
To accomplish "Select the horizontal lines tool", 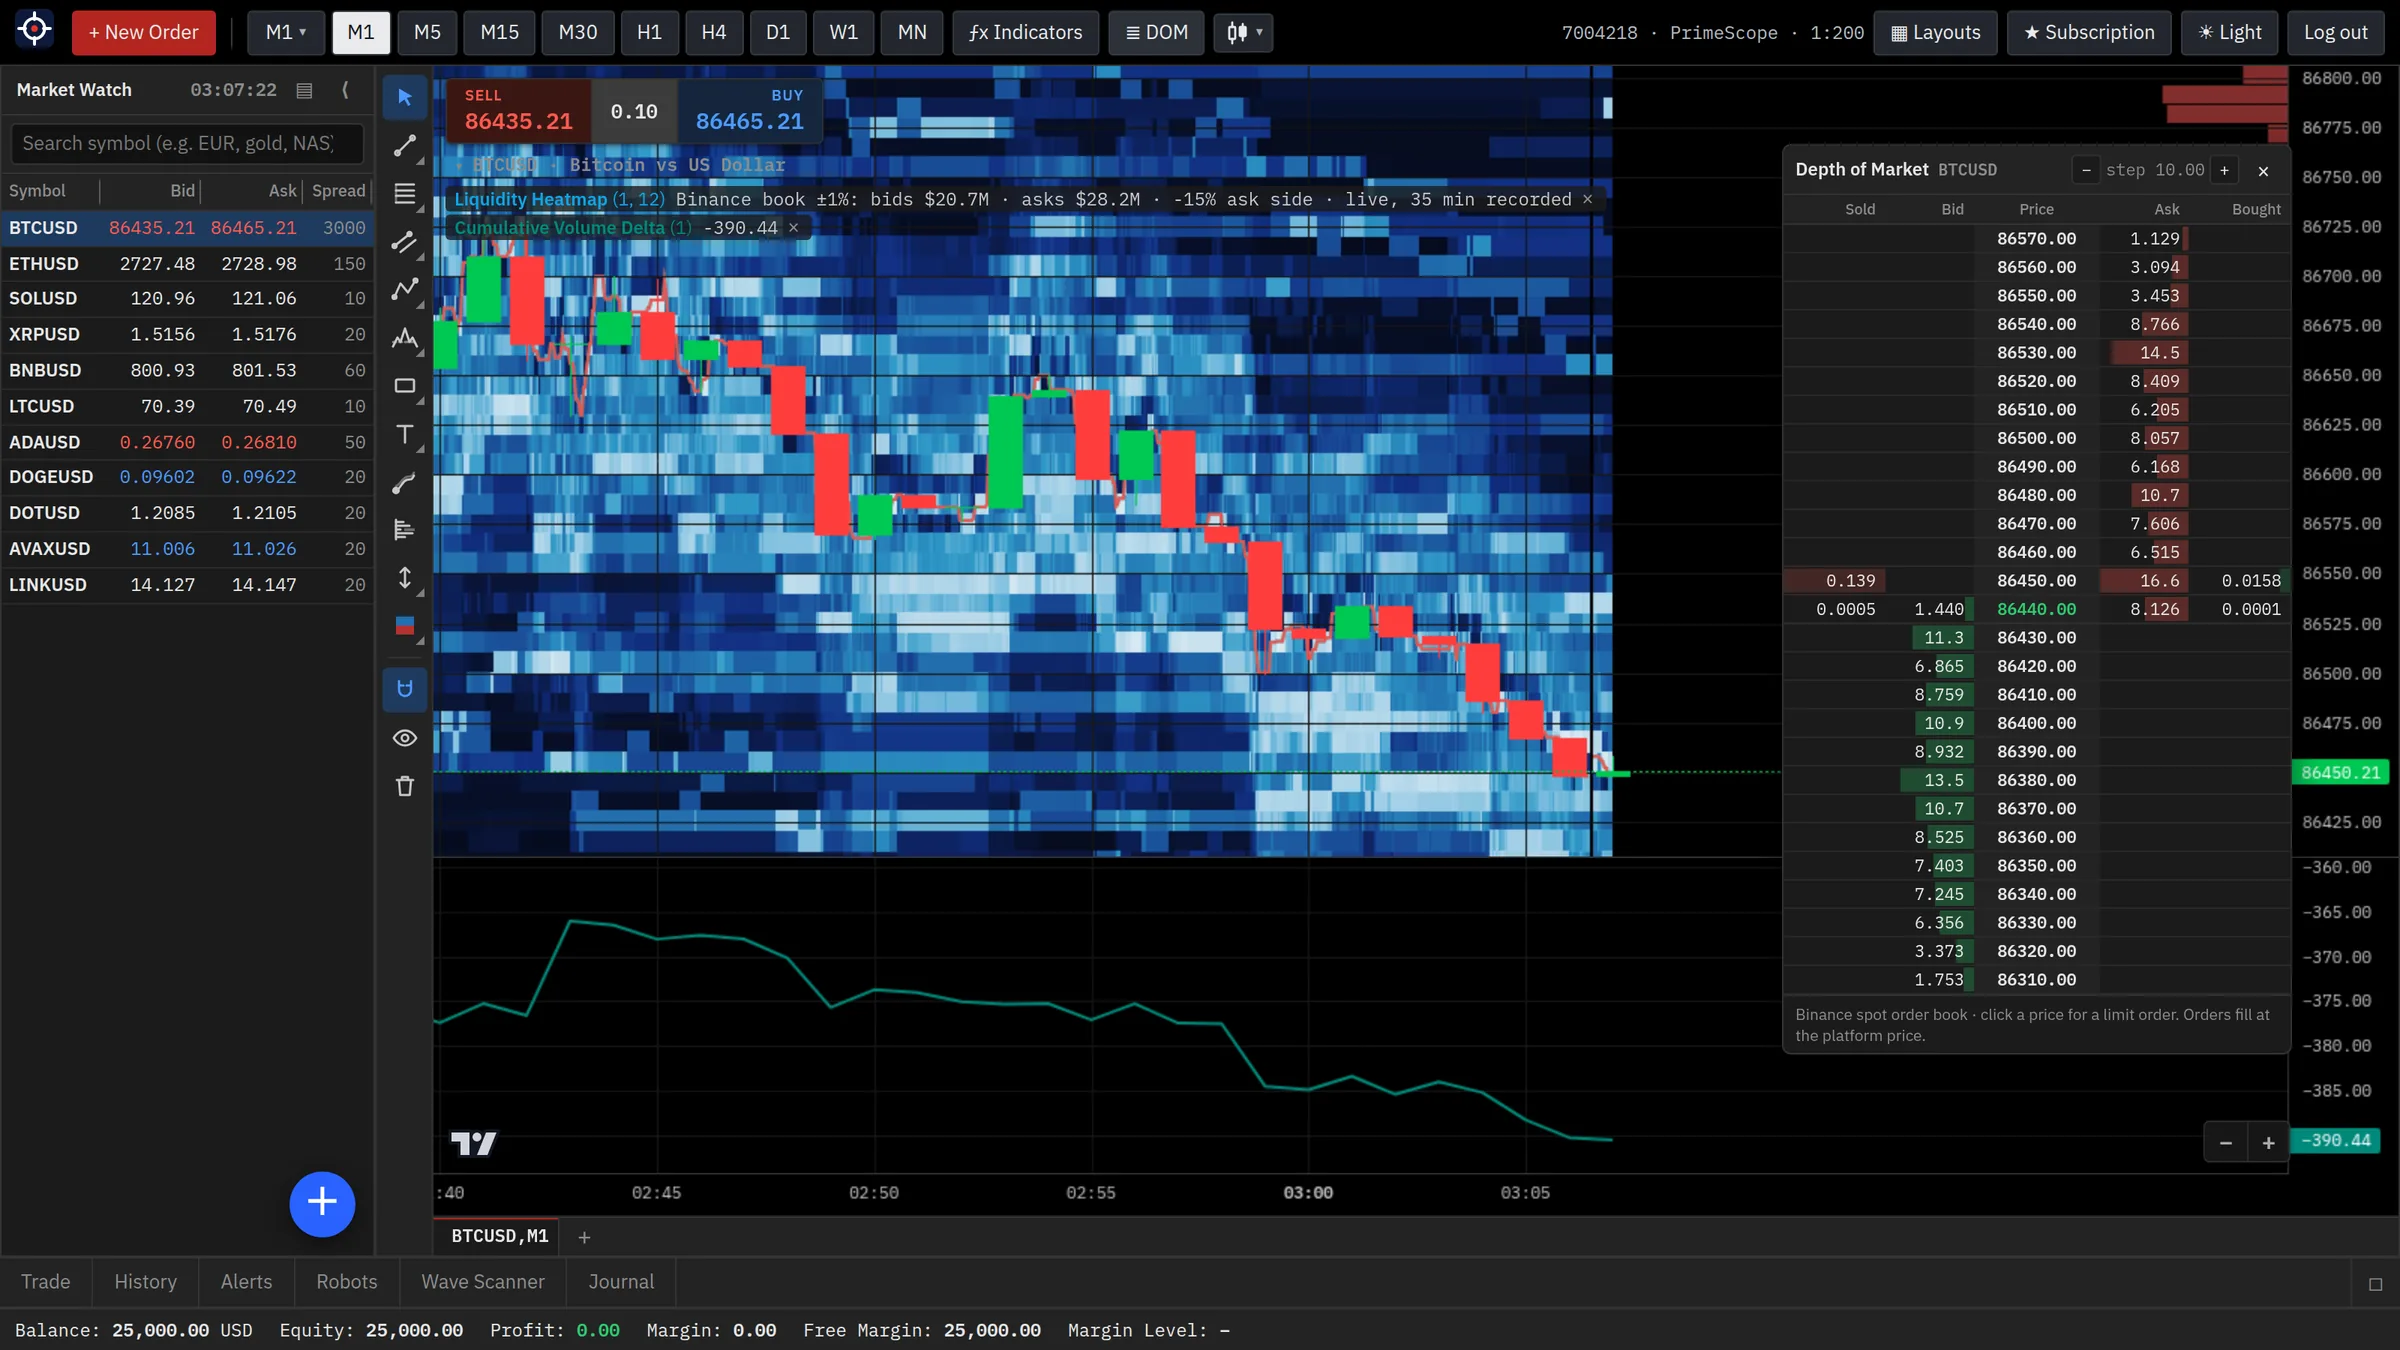I will pyautogui.click(x=404, y=194).
